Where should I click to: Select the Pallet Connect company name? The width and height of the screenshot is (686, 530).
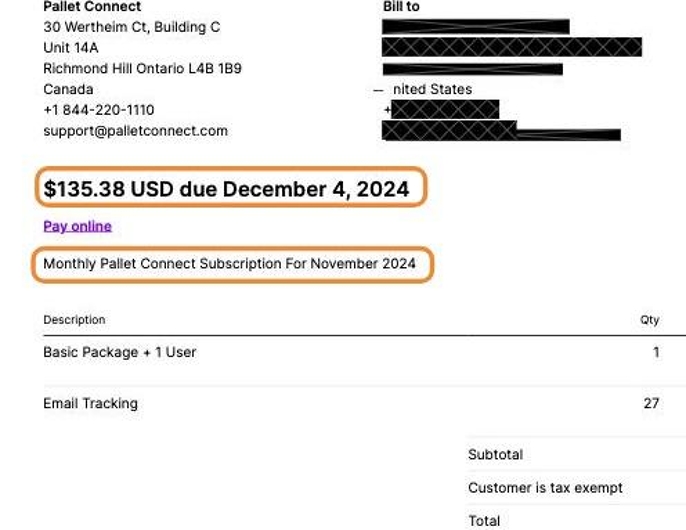[92, 7]
